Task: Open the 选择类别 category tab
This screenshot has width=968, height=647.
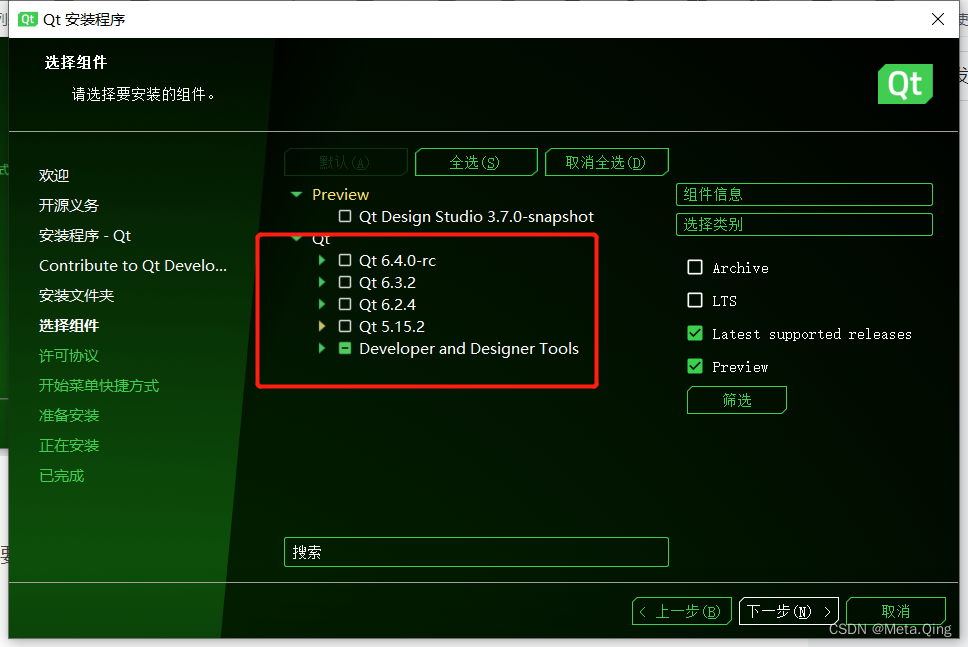Action: (x=804, y=224)
